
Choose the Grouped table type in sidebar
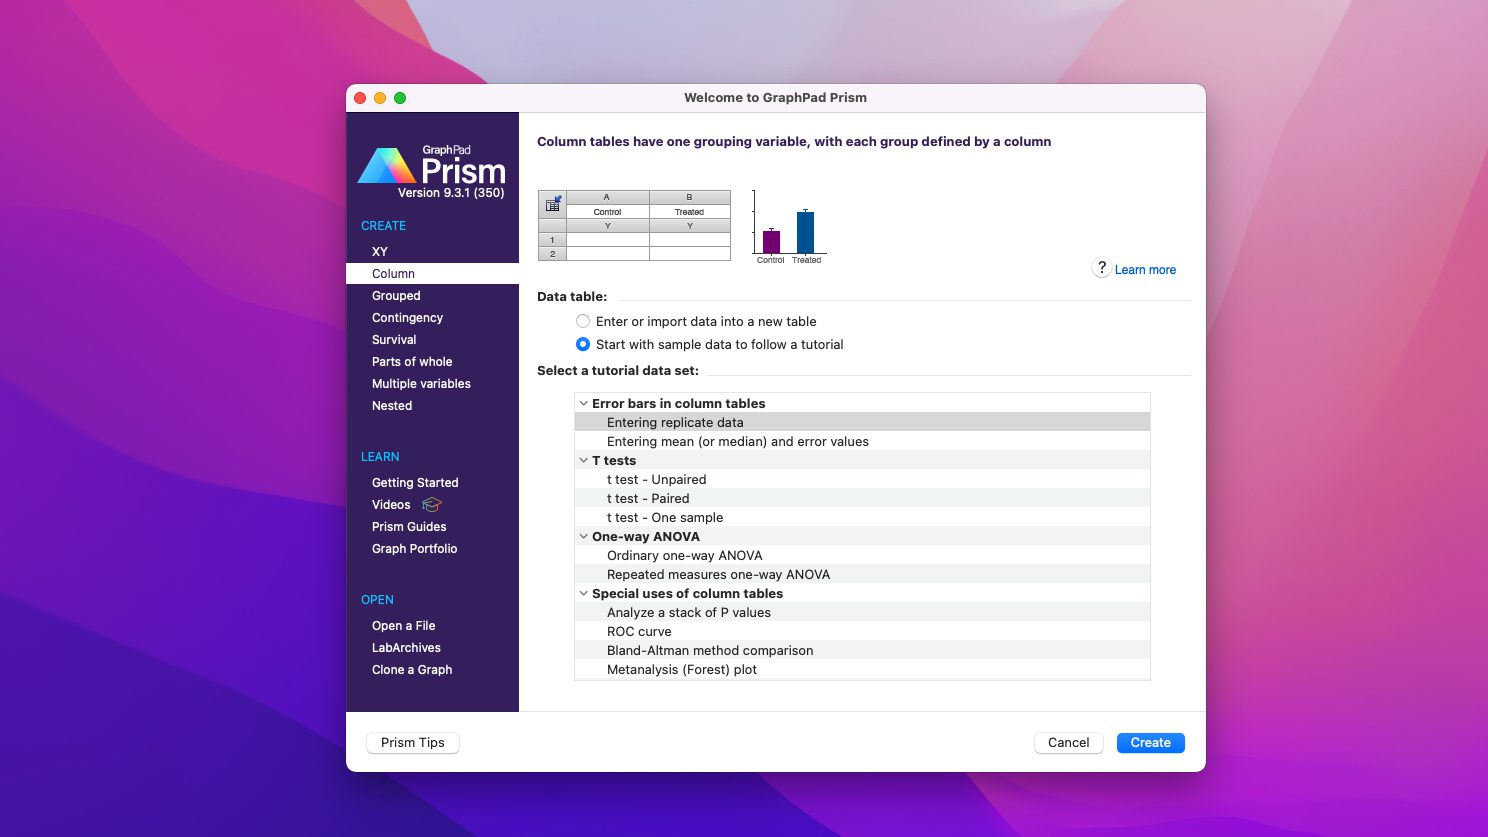[x=396, y=296]
